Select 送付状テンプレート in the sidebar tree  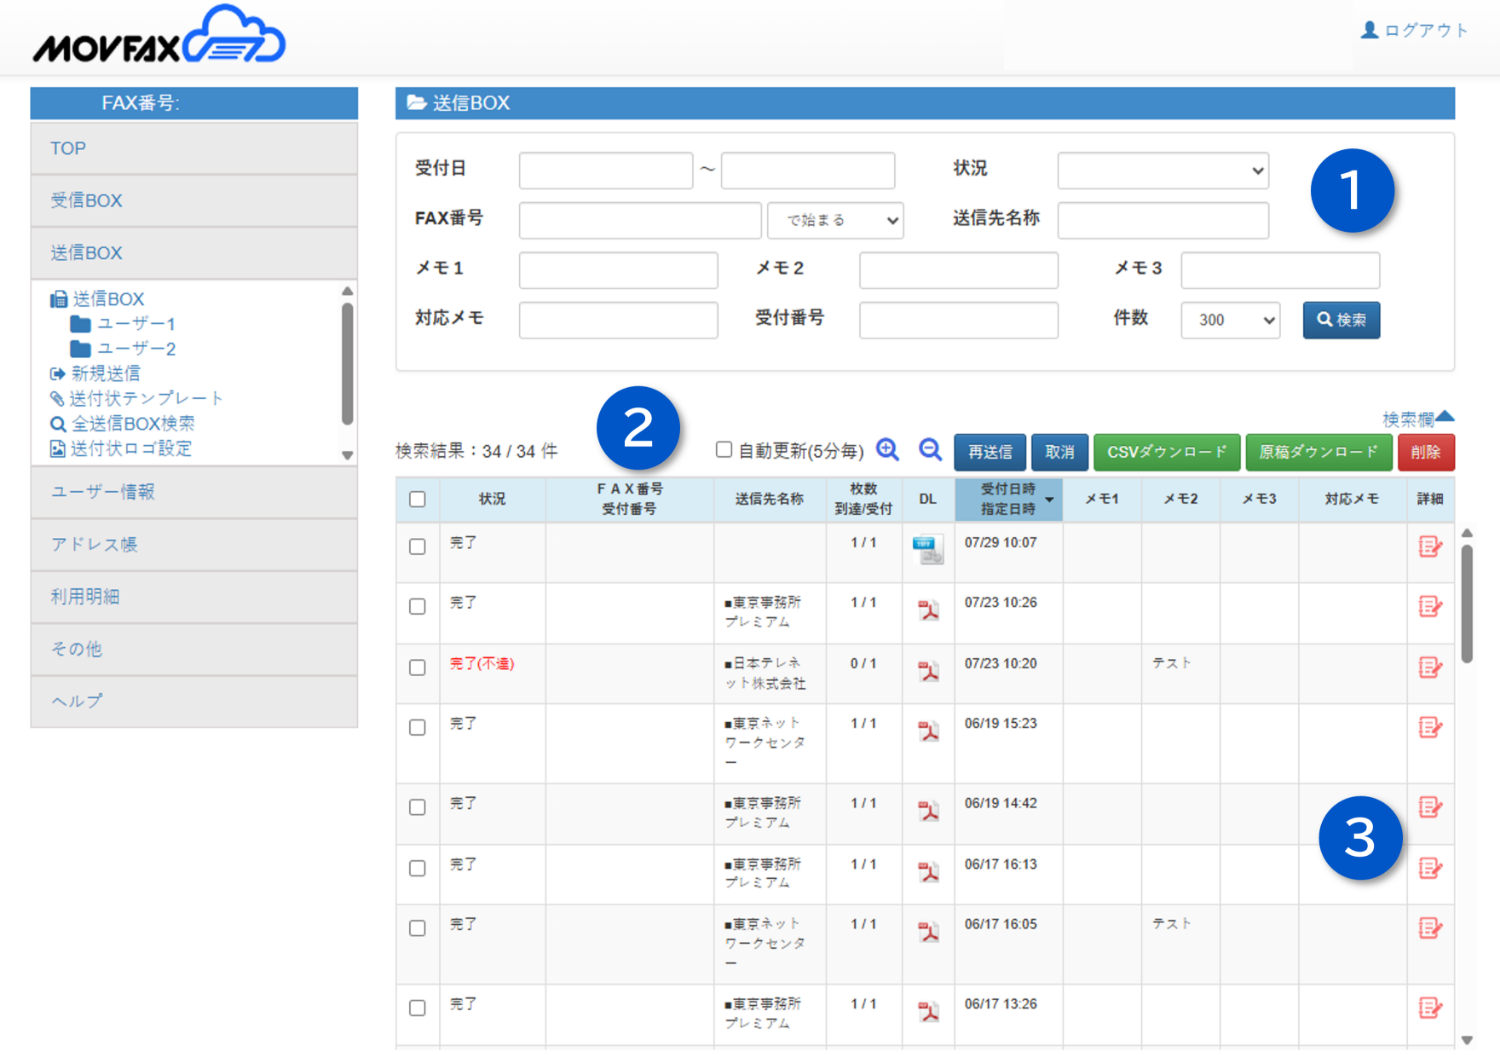click(x=137, y=398)
